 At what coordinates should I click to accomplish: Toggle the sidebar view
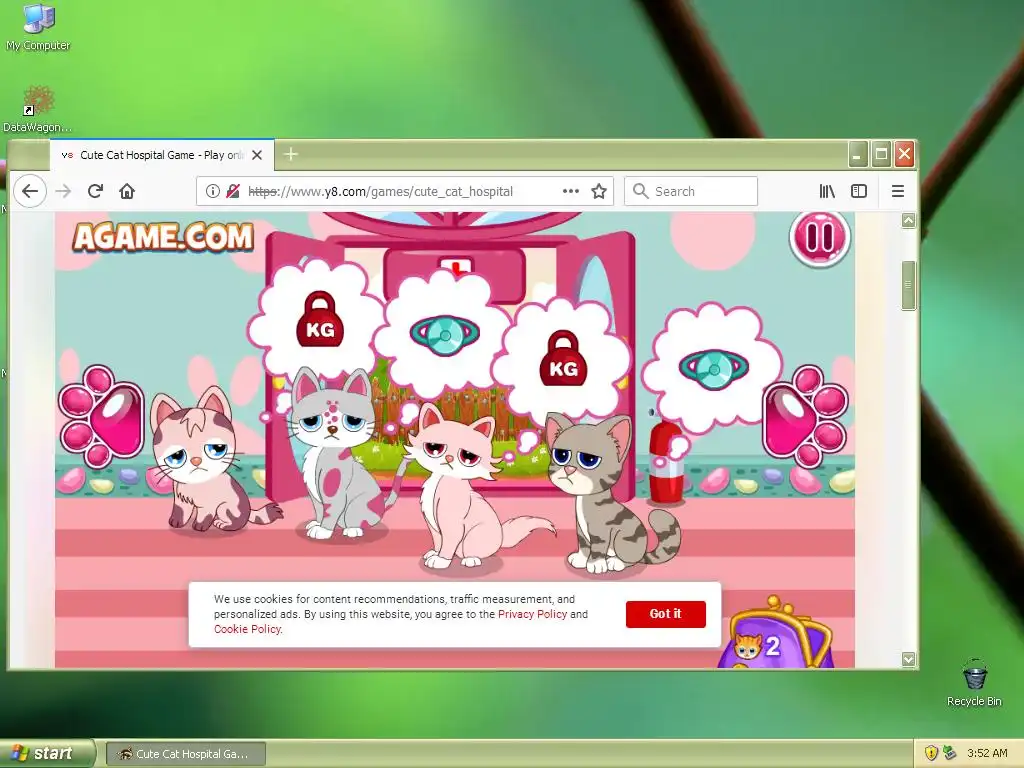[859, 191]
